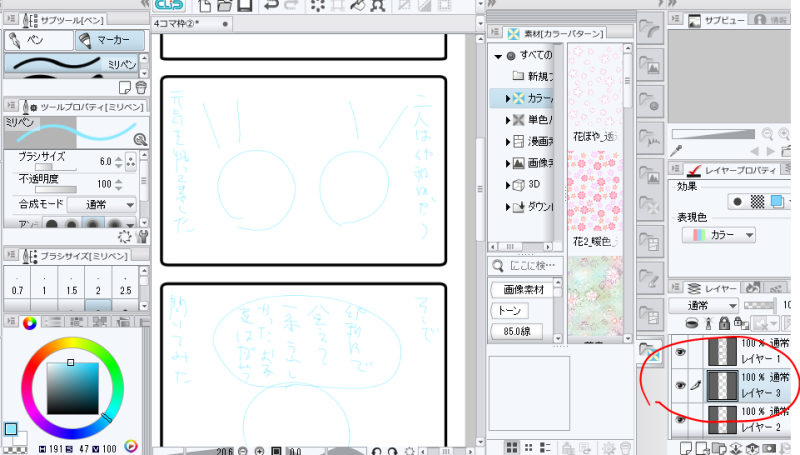Switch to document tab 4コマ枠②
The image size is (800, 455).
click(191, 23)
